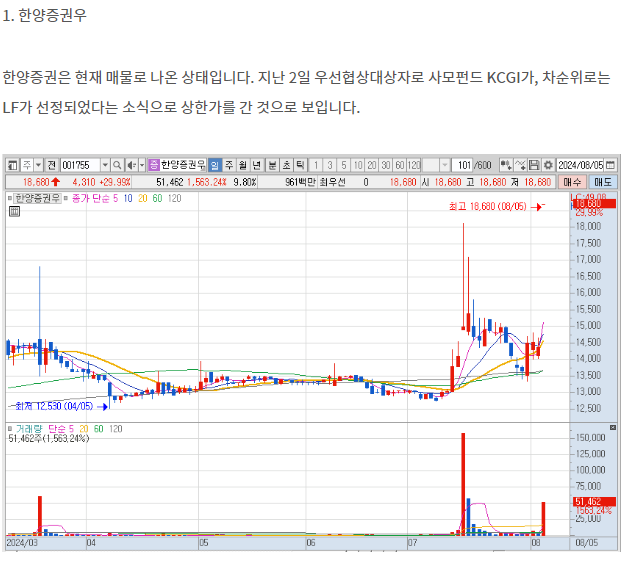Screen dimensions: 625x569
Task: Click the +29.99% change rate value
Action: (x=115, y=182)
